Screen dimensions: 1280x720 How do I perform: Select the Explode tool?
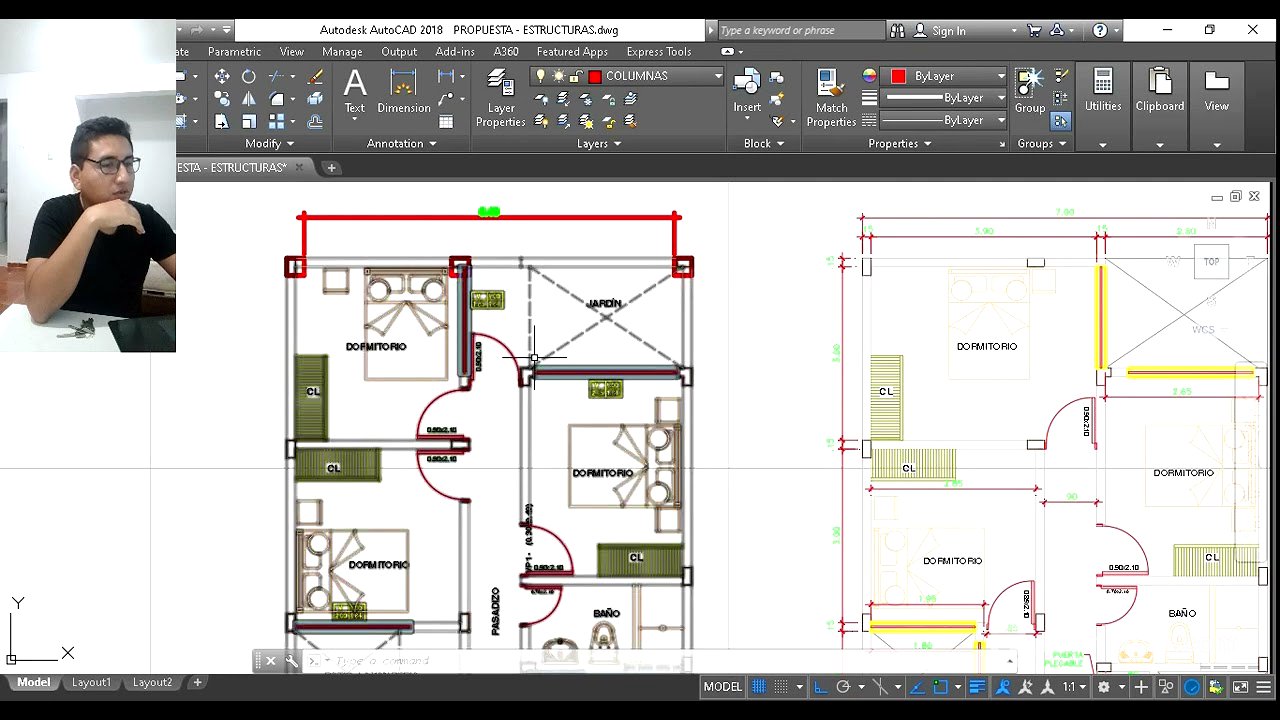315,99
